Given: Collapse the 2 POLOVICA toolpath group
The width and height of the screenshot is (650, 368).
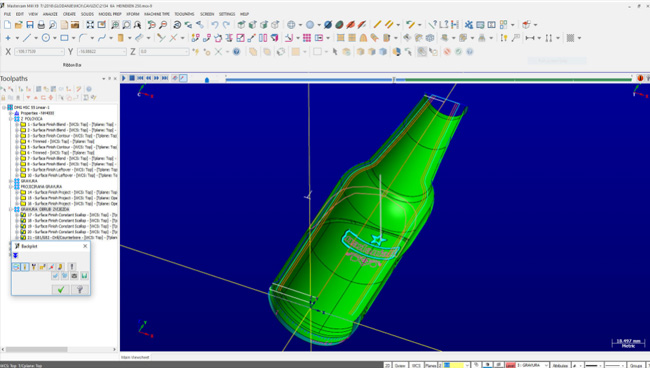Looking at the screenshot, I should (11, 119).
